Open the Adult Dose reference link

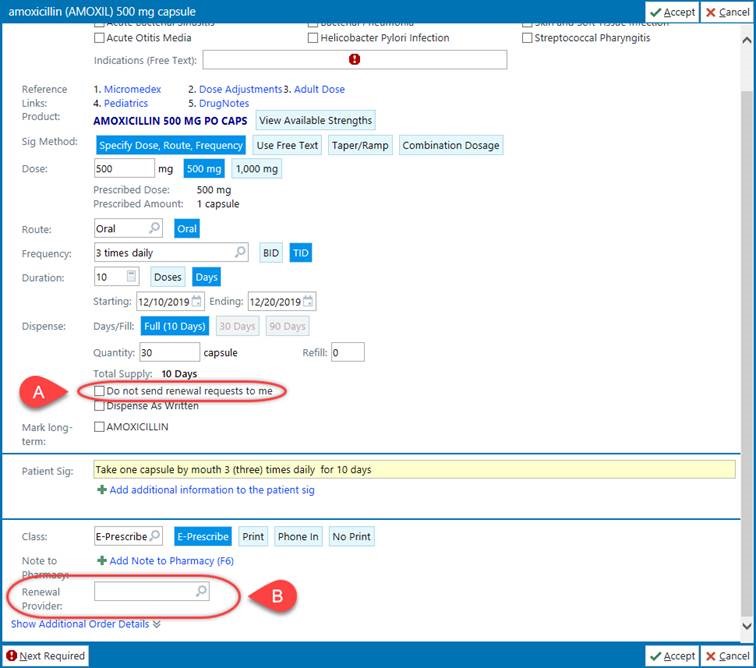pyautogui.click(x=319, y=89)
